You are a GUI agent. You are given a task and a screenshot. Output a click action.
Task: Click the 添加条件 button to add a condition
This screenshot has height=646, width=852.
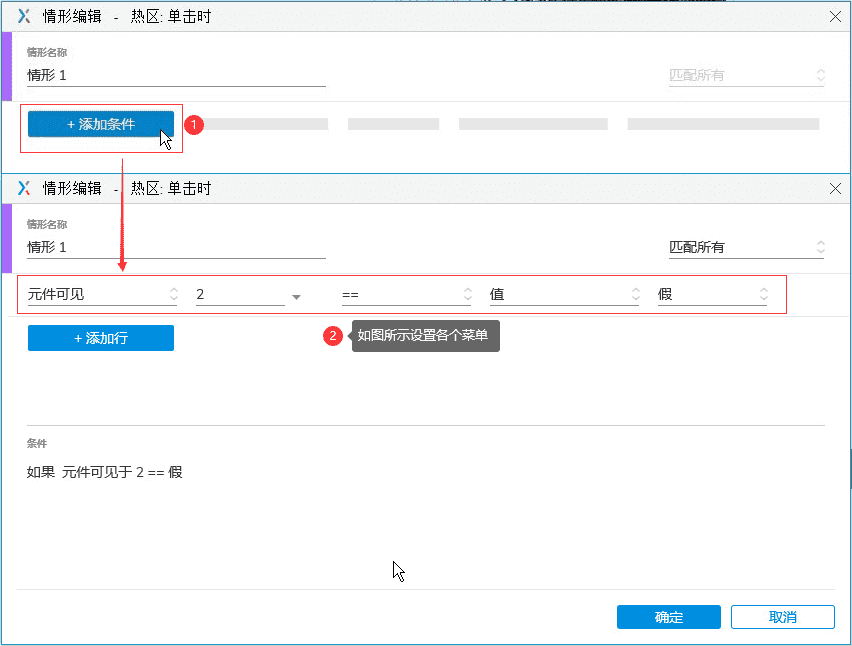tap(100, 124)
